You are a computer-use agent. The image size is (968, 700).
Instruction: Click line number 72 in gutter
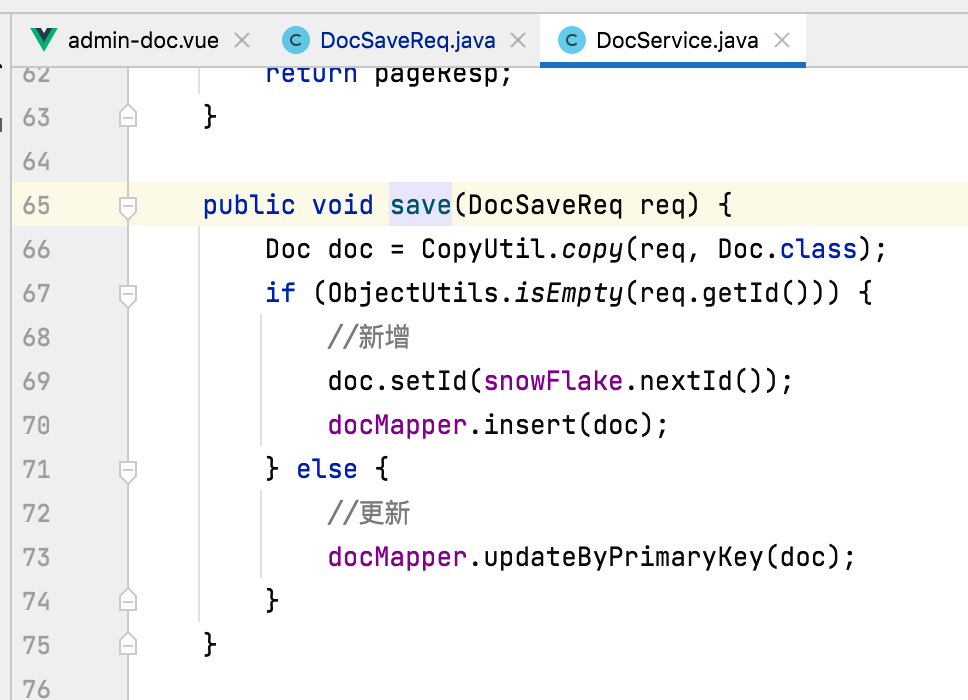pyautogui.click(x=36, y=514)
